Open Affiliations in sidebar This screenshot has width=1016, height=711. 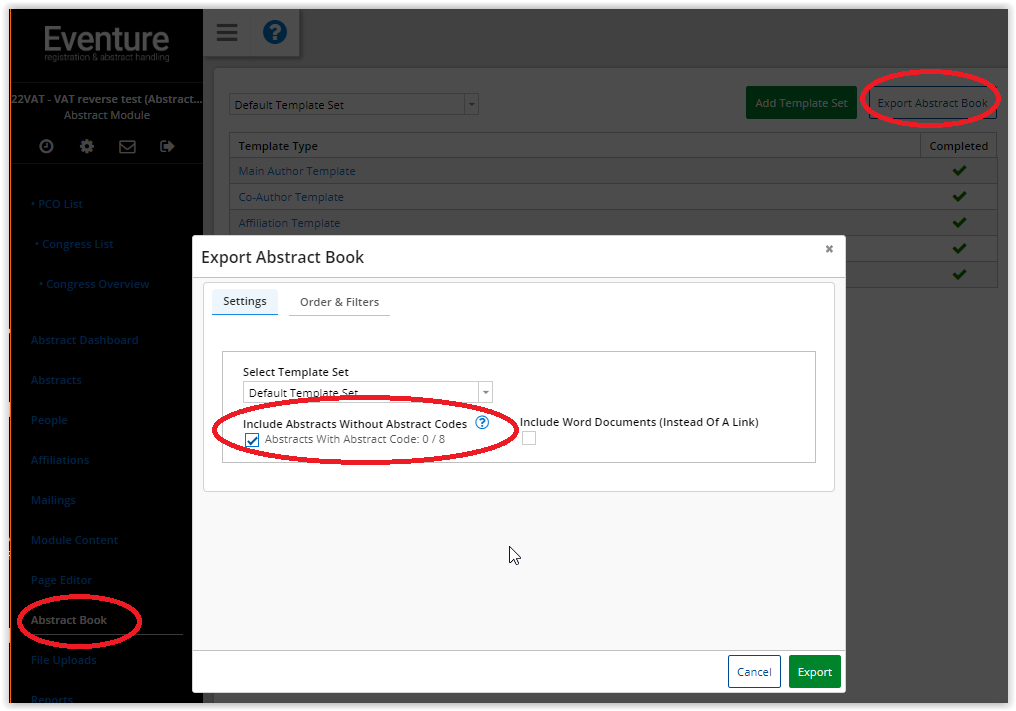(60, 460)
